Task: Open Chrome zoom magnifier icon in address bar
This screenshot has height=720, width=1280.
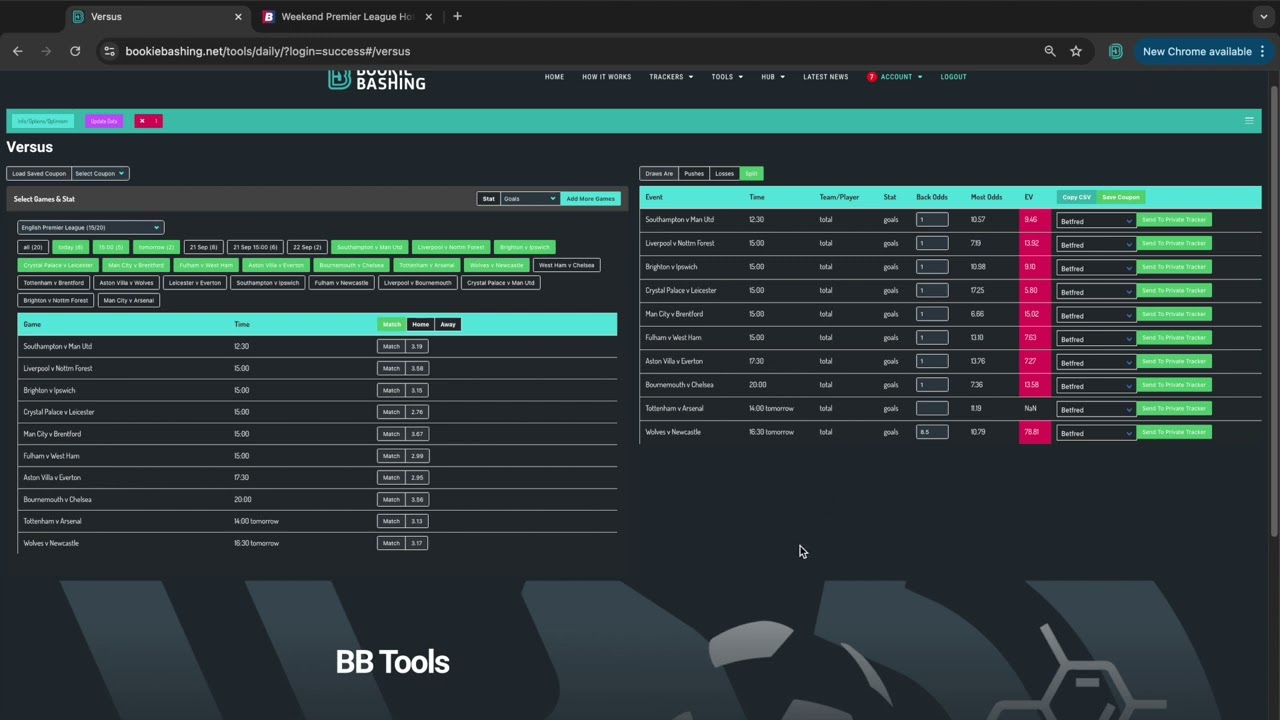Action: tap(1049, 51)
